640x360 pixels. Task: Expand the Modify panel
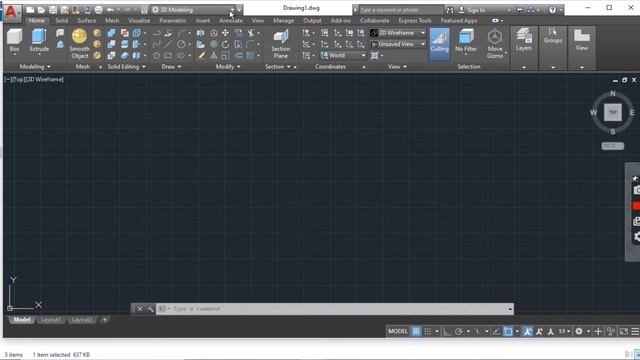point(228,67)
